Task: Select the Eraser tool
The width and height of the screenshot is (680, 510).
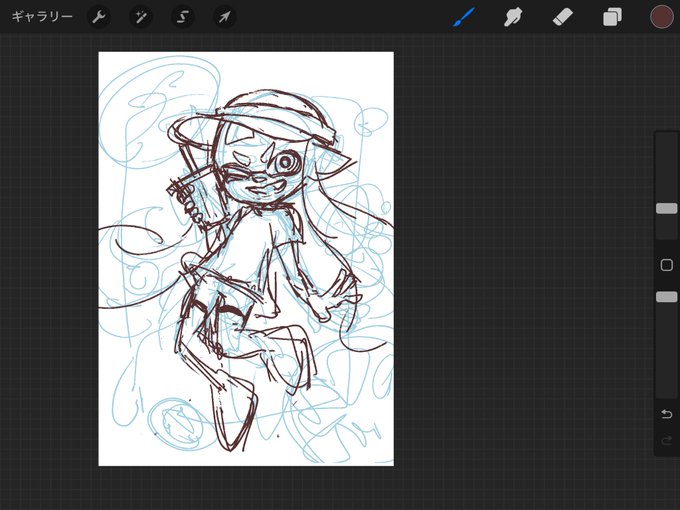Action: pyautogui.click(x=562, y=17)
